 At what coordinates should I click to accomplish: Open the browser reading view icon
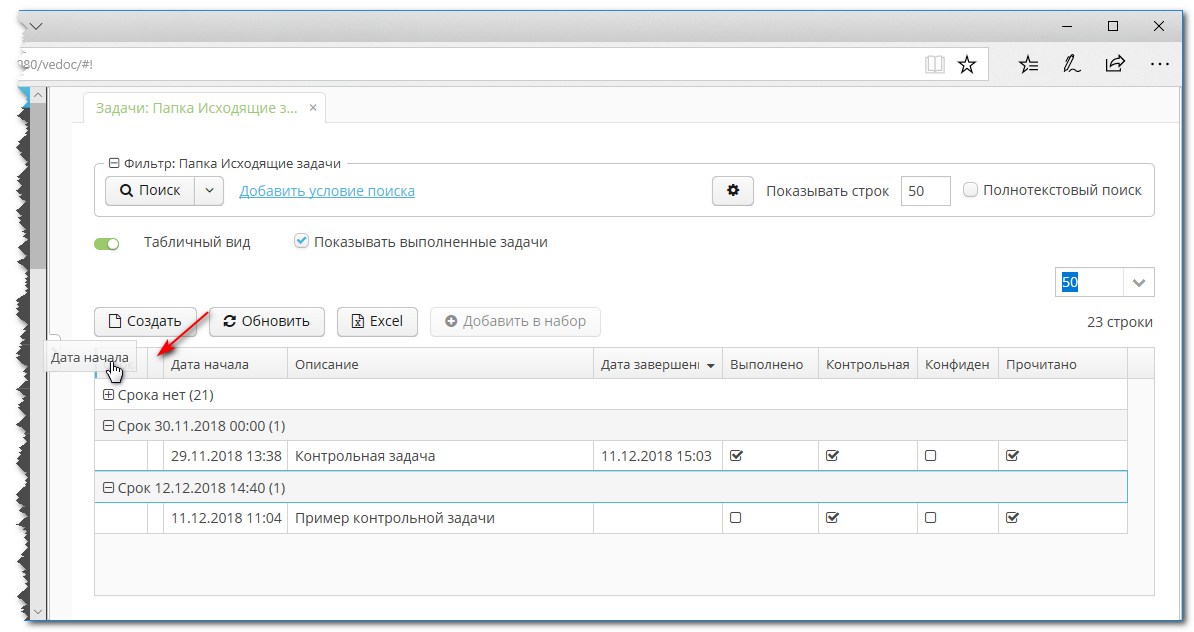click(x=934, y=65)
